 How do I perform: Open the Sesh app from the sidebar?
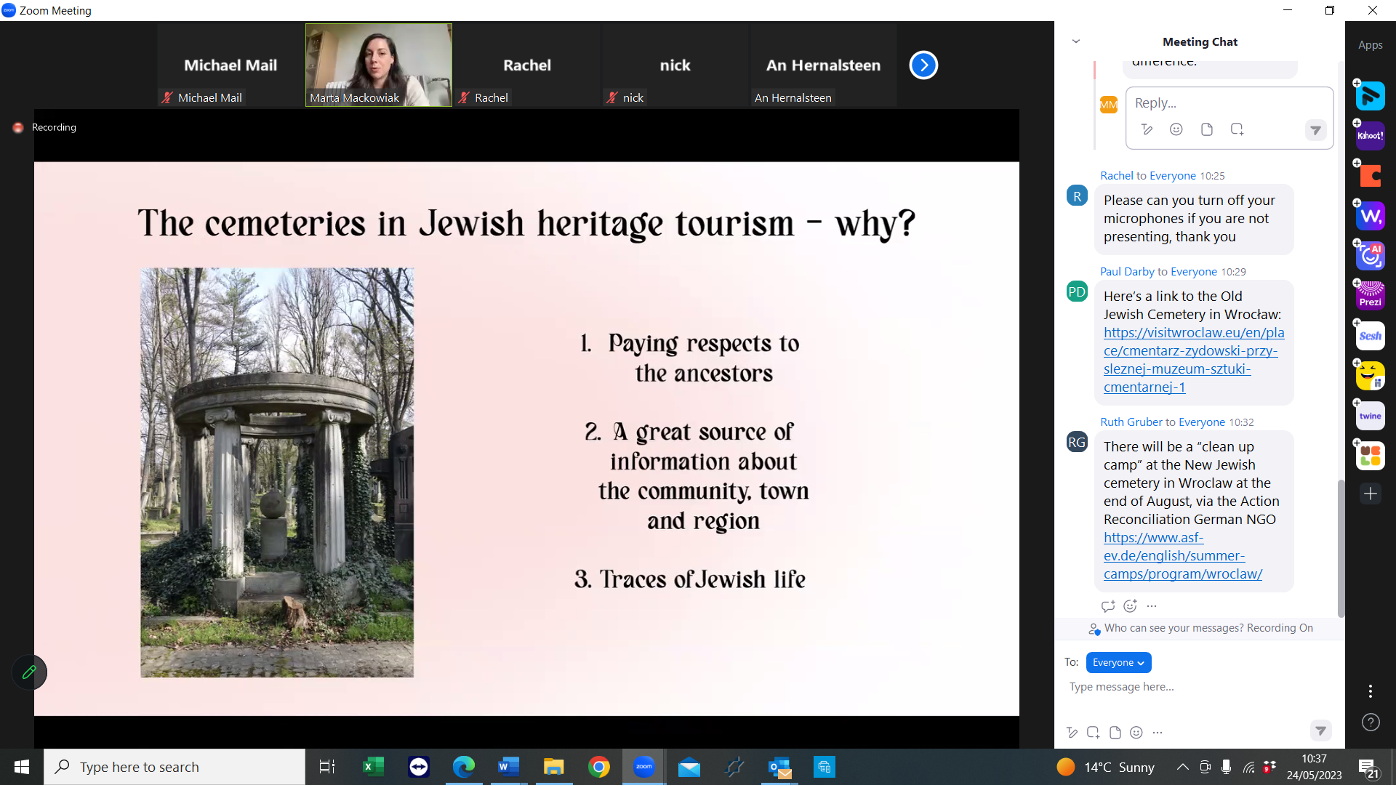tap(1369, 335)
